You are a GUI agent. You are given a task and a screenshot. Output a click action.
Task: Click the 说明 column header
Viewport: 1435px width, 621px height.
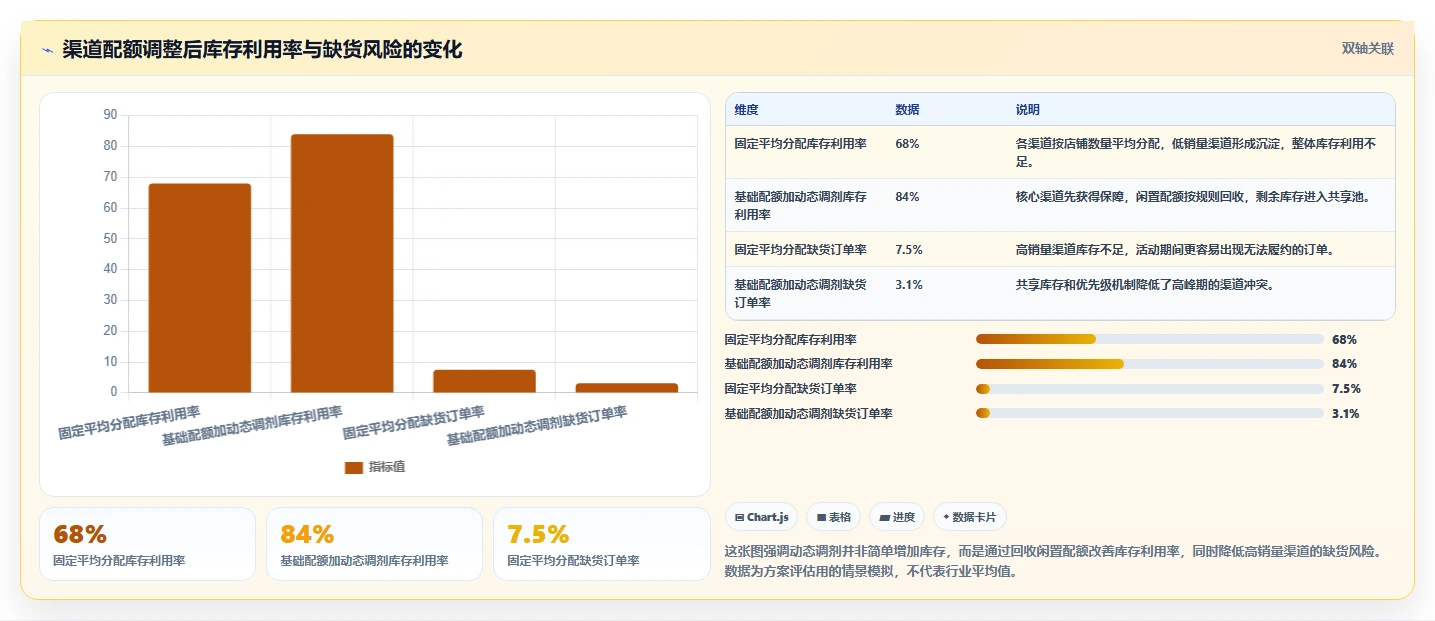(x=1027, y=110)
